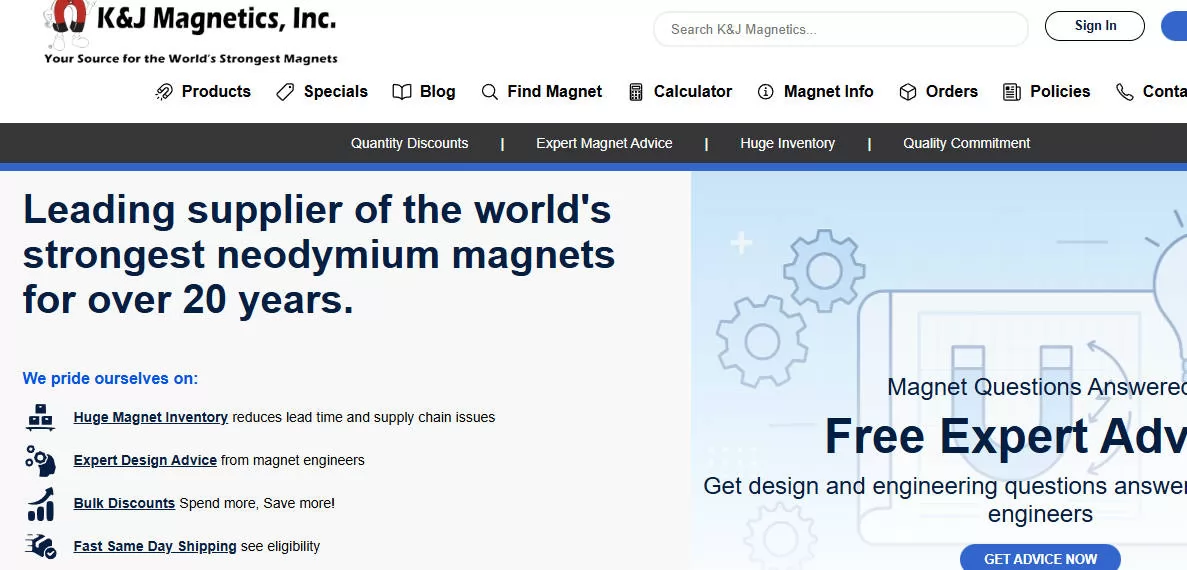Open the Products menu
This screenshot has height=570, width=1187.
[x=216, y=92]
